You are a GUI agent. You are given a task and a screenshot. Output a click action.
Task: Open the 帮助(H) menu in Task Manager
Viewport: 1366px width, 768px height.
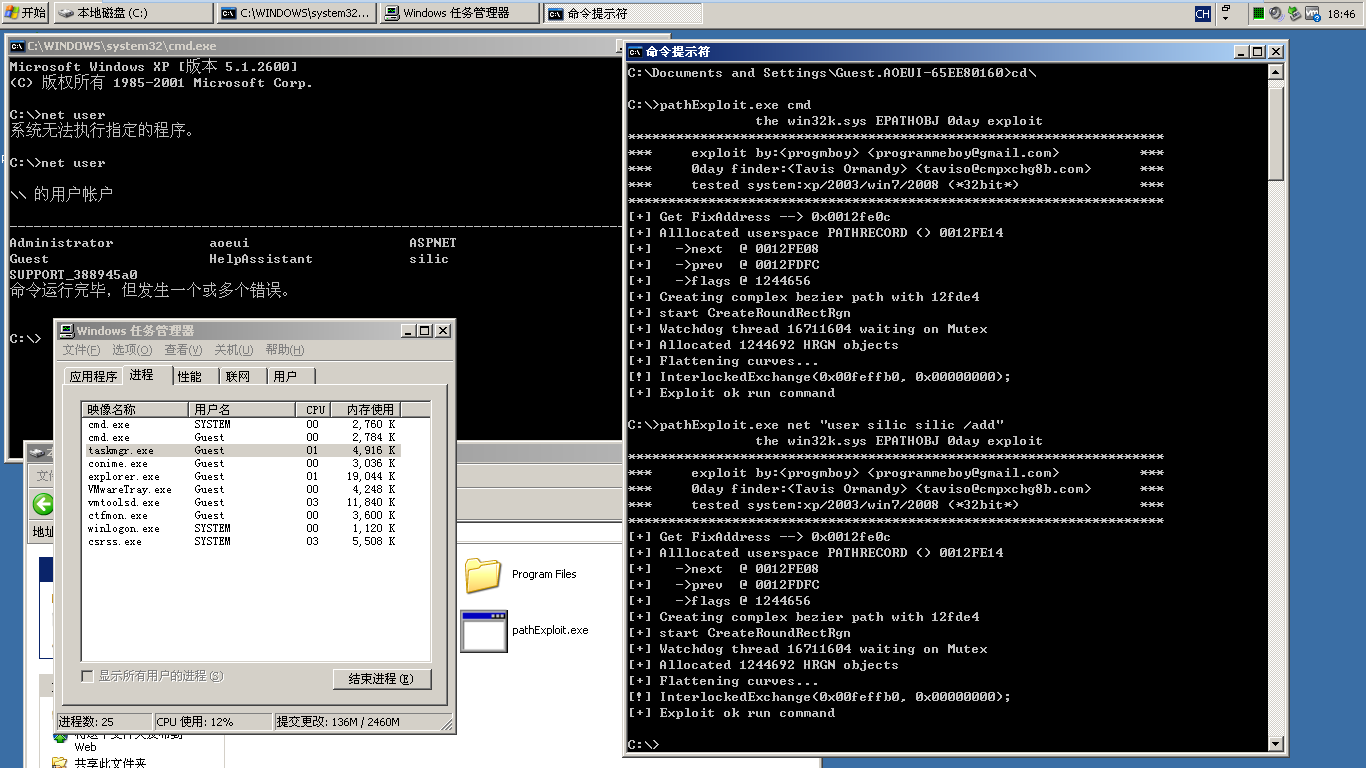click(284, 350)
